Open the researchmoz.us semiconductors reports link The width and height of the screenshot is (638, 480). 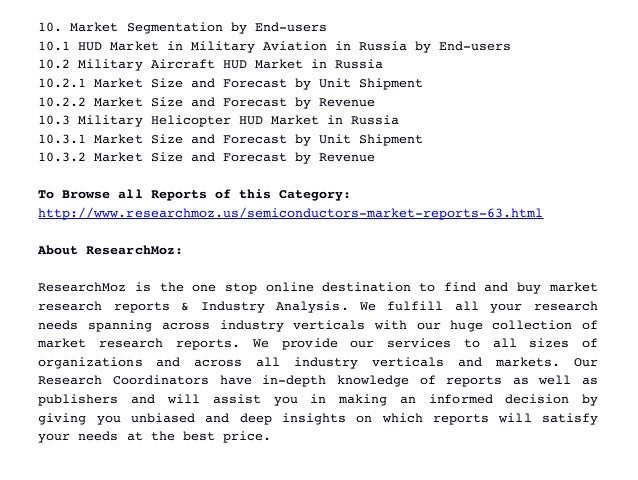291,213
